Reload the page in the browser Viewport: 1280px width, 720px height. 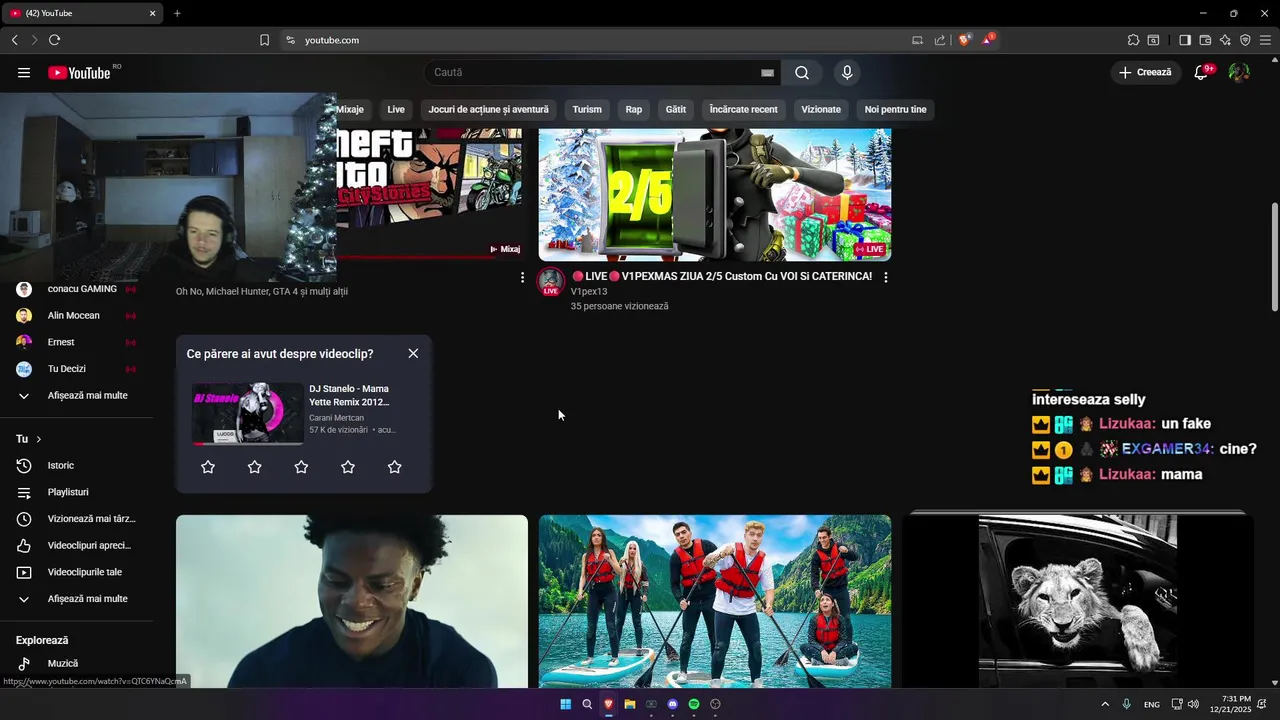[x=54, y=40]
